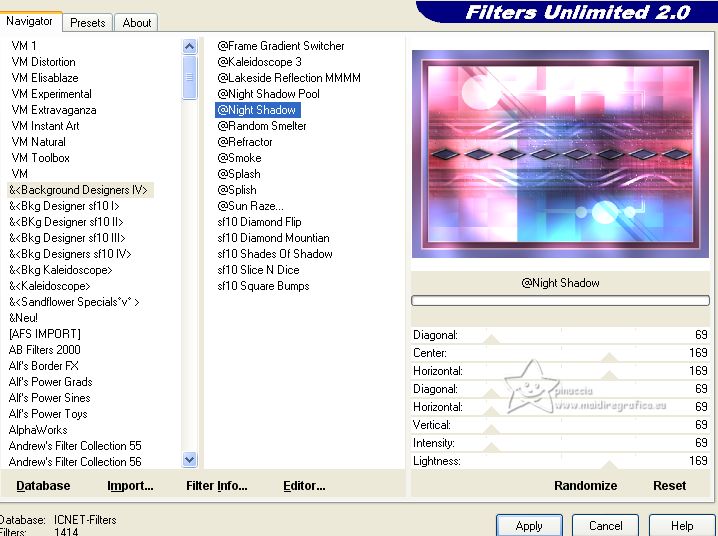Choose @Frame Gradient Switcher filter
Screen dimensions: 718x536
(x=281, y=46)
